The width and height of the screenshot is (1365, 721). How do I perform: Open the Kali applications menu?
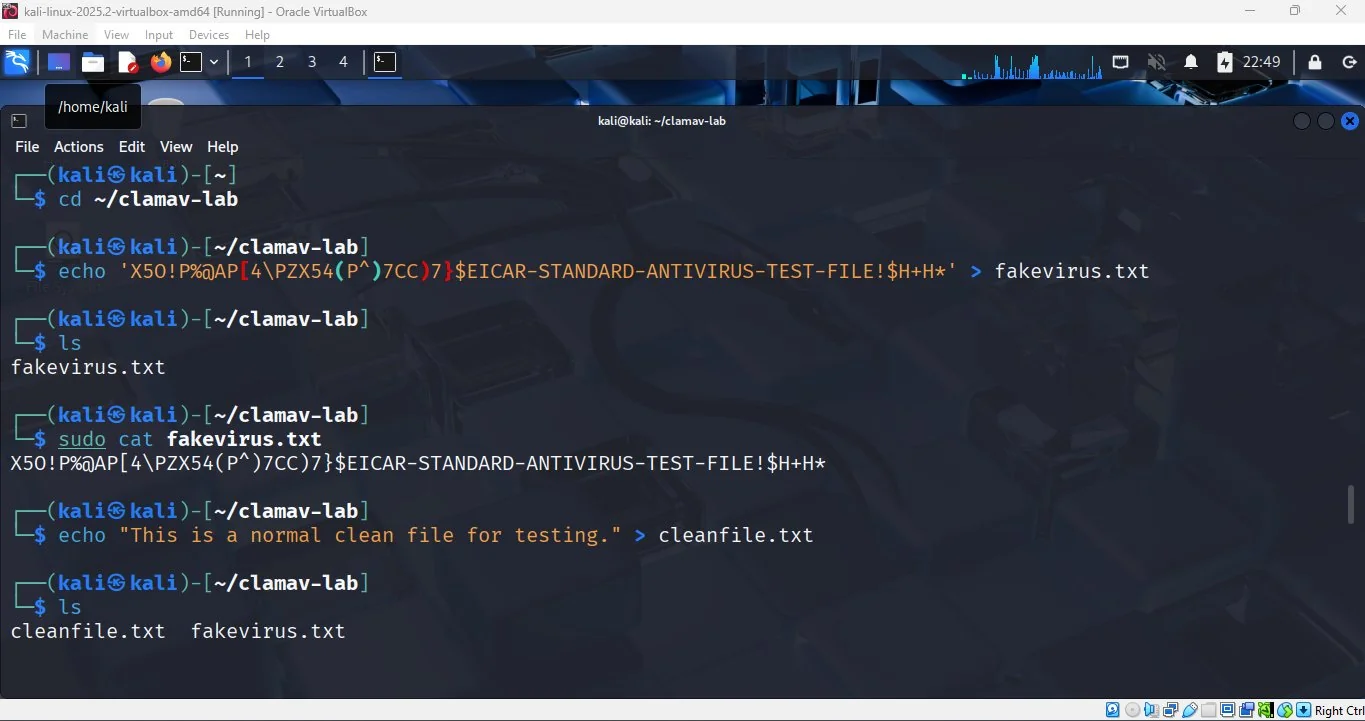[x=17, y=62]
